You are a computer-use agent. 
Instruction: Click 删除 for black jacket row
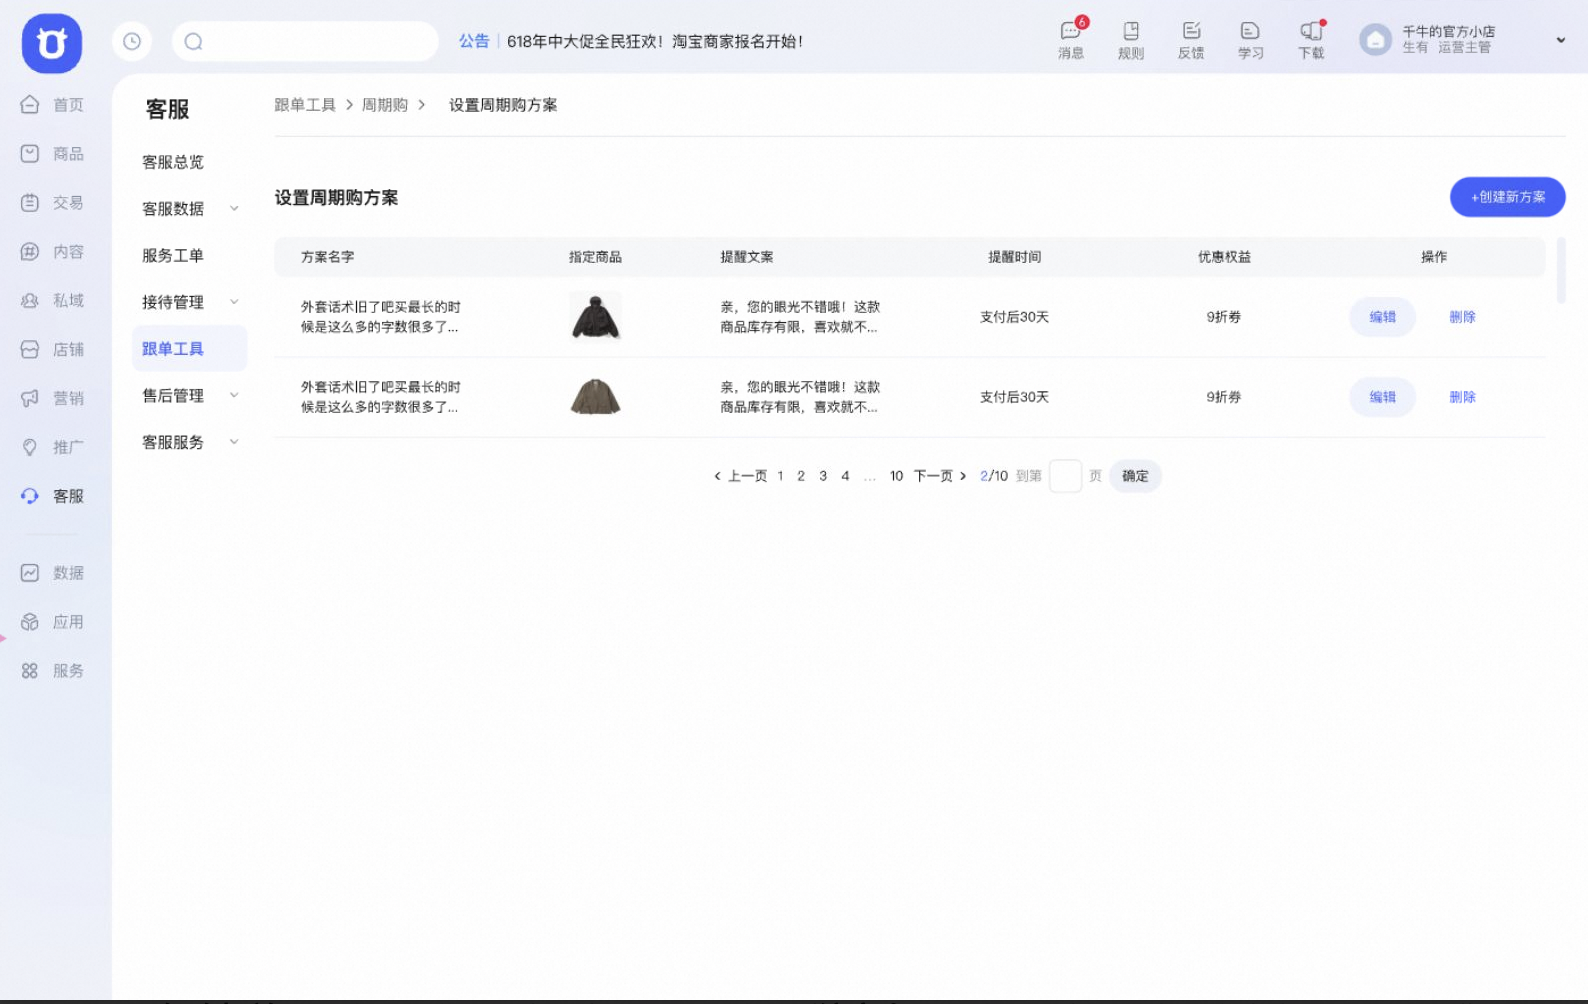coord(1462,317)
